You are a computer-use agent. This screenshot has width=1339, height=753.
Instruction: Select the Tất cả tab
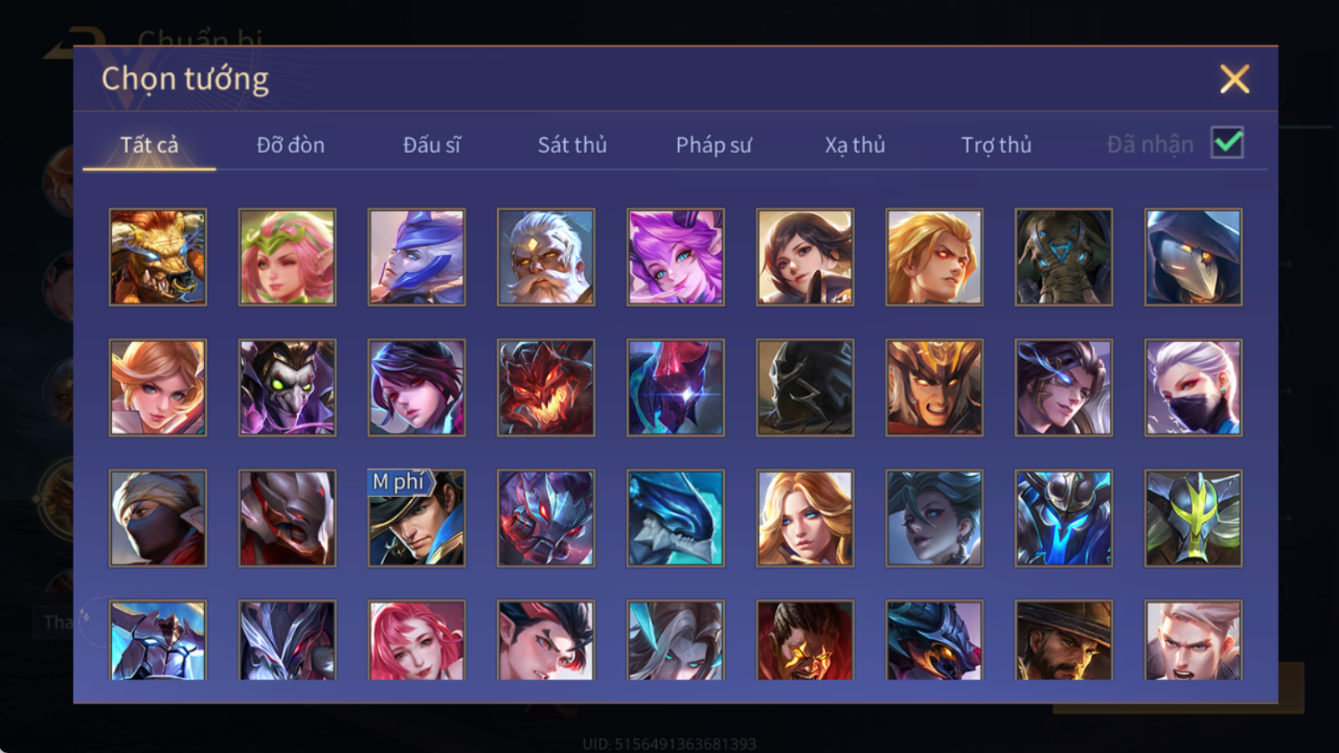coord(149,145)
